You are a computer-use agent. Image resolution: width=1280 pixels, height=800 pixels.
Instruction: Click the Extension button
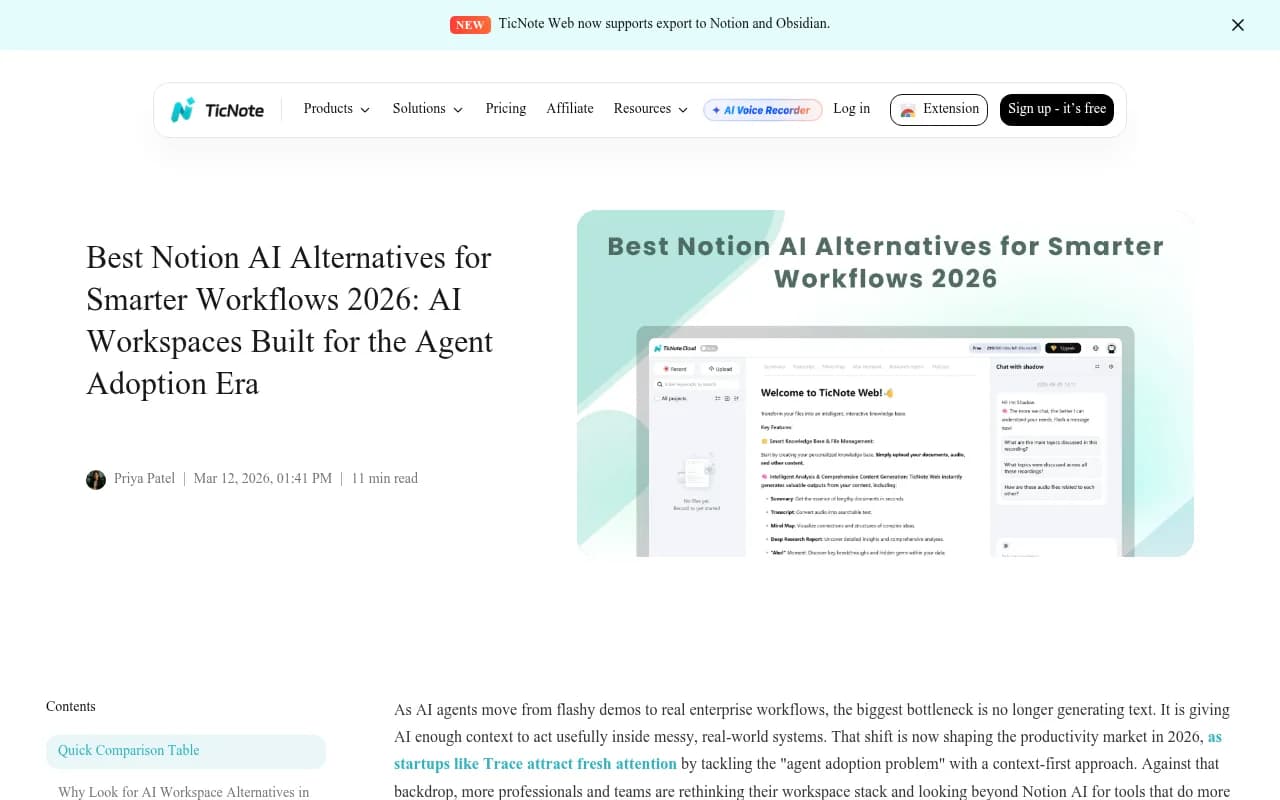click(x=939, y=110)
